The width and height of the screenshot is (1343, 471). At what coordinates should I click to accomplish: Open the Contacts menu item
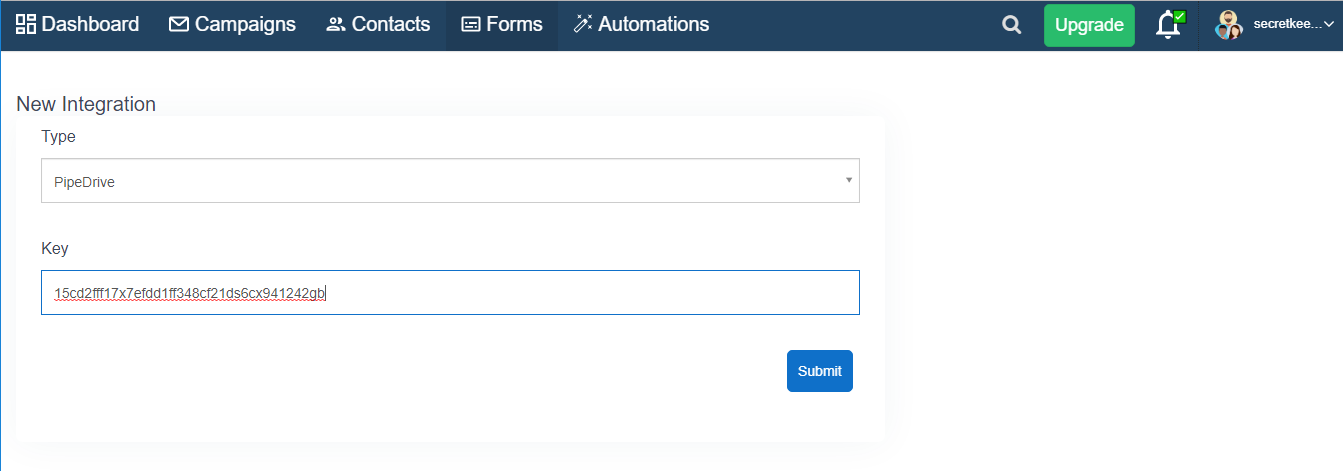coord(378,24)
